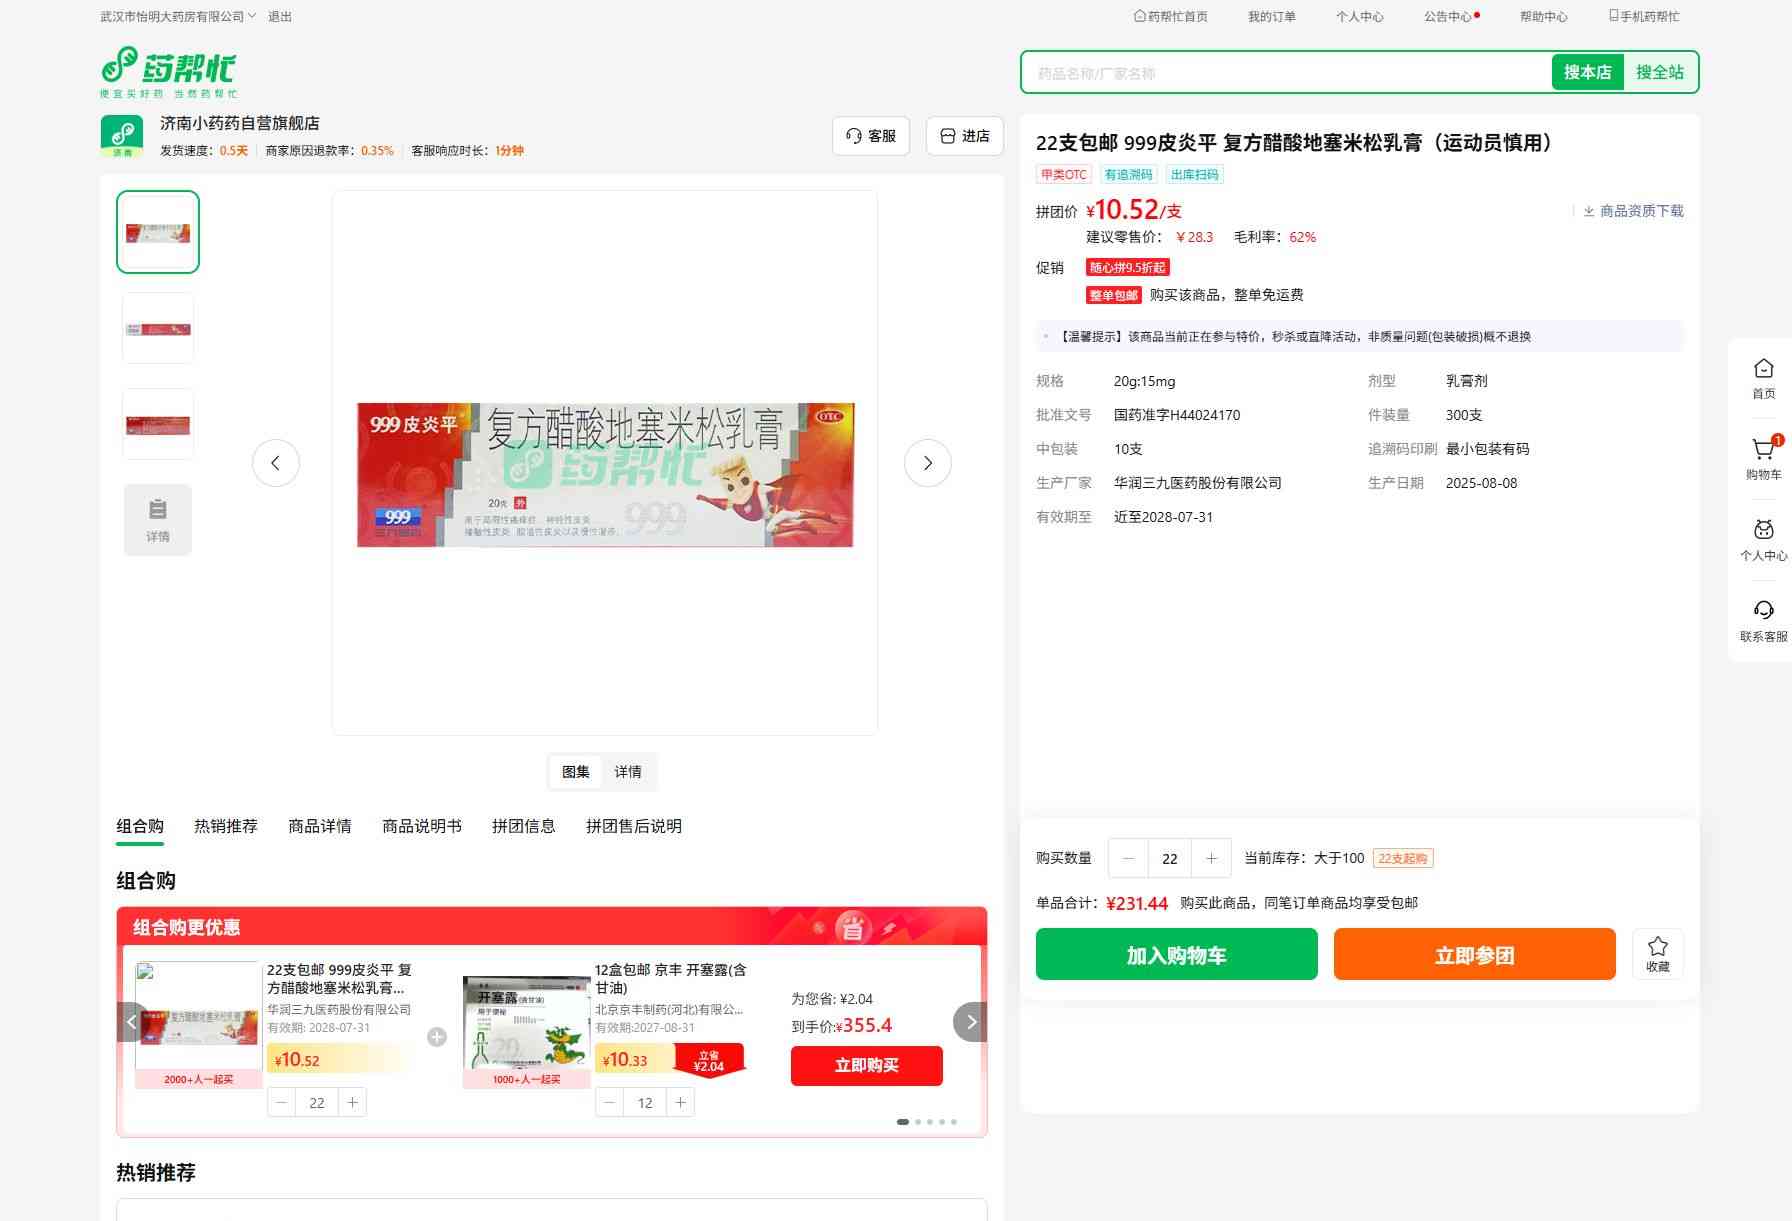This screenshot has width=1792, height=1221.
Task: Select the 热销推荐 tab
Action: (226, 826)
